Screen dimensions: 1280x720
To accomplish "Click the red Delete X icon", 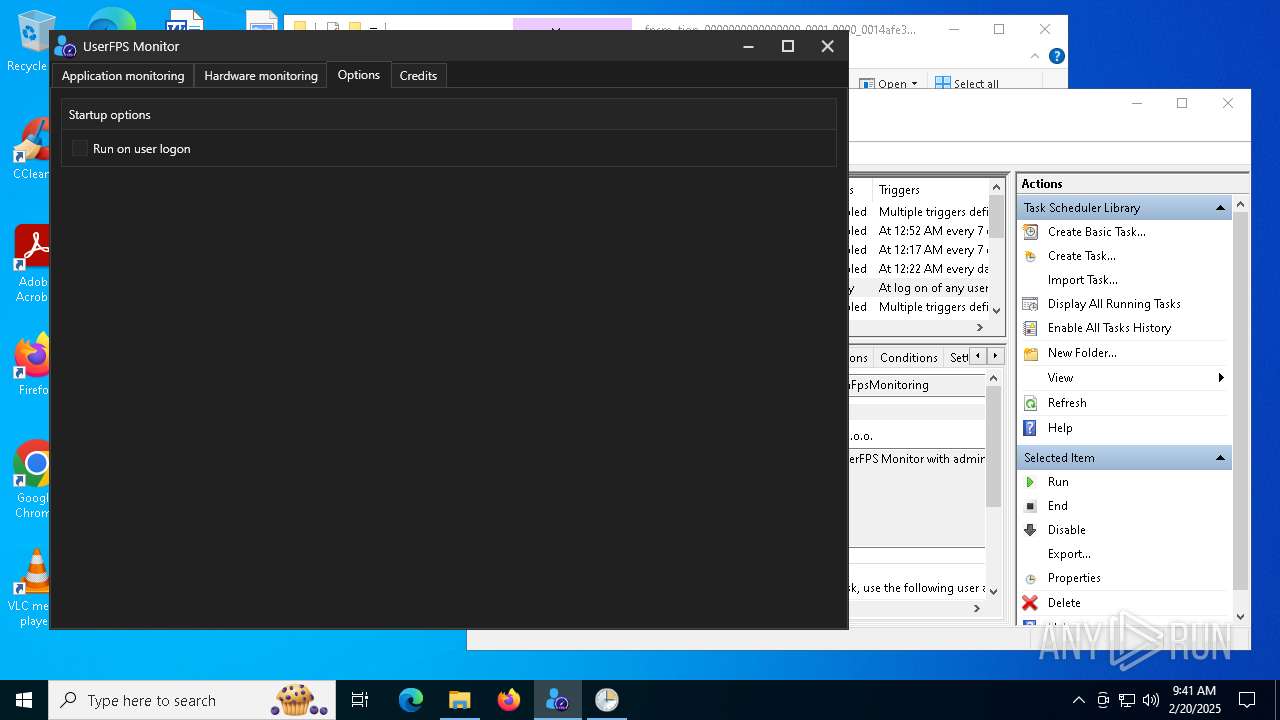I will [1031, 603].
